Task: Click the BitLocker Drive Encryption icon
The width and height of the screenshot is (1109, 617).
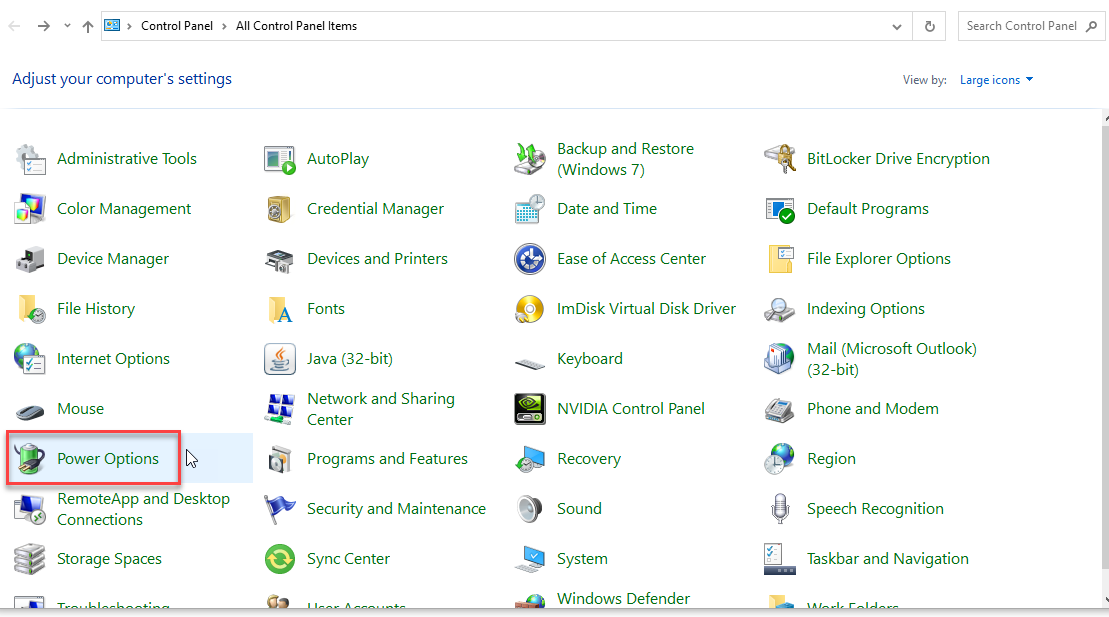Action: [779, 158]
